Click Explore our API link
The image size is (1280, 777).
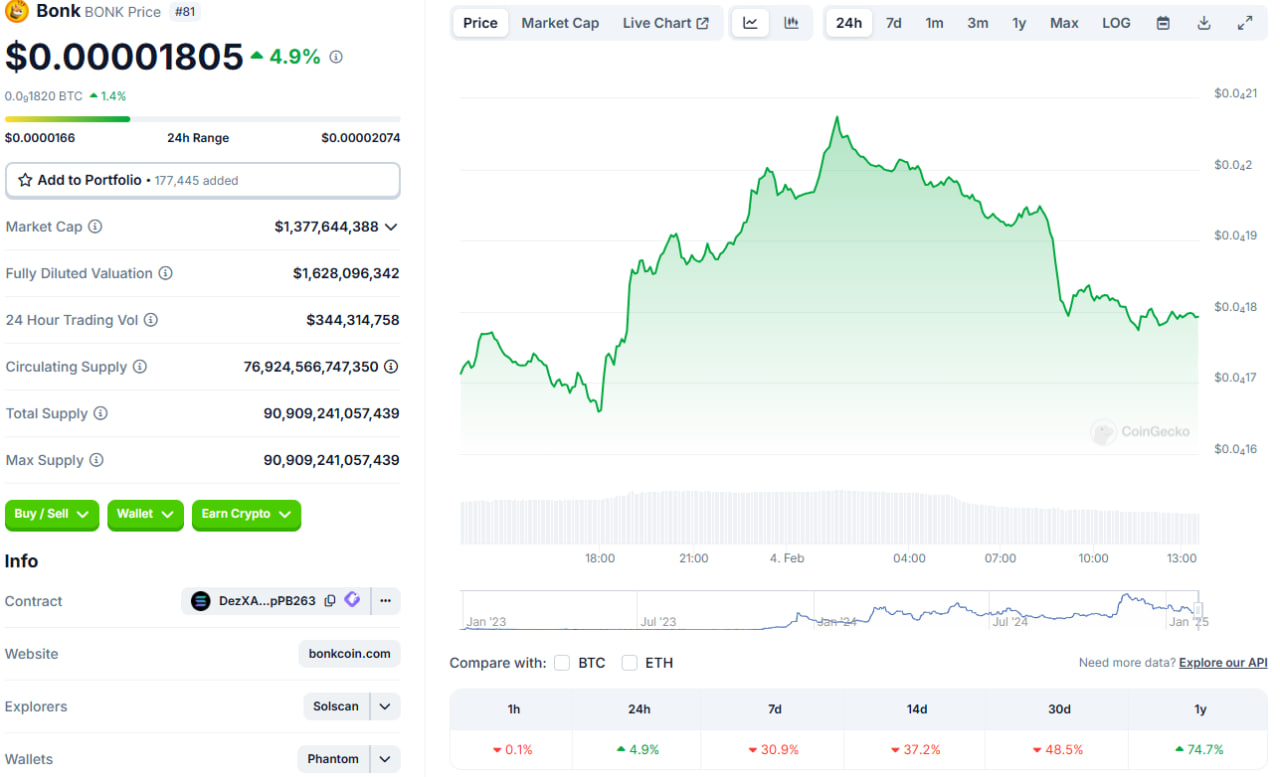pyautogui.click(x=1223, y=663)
